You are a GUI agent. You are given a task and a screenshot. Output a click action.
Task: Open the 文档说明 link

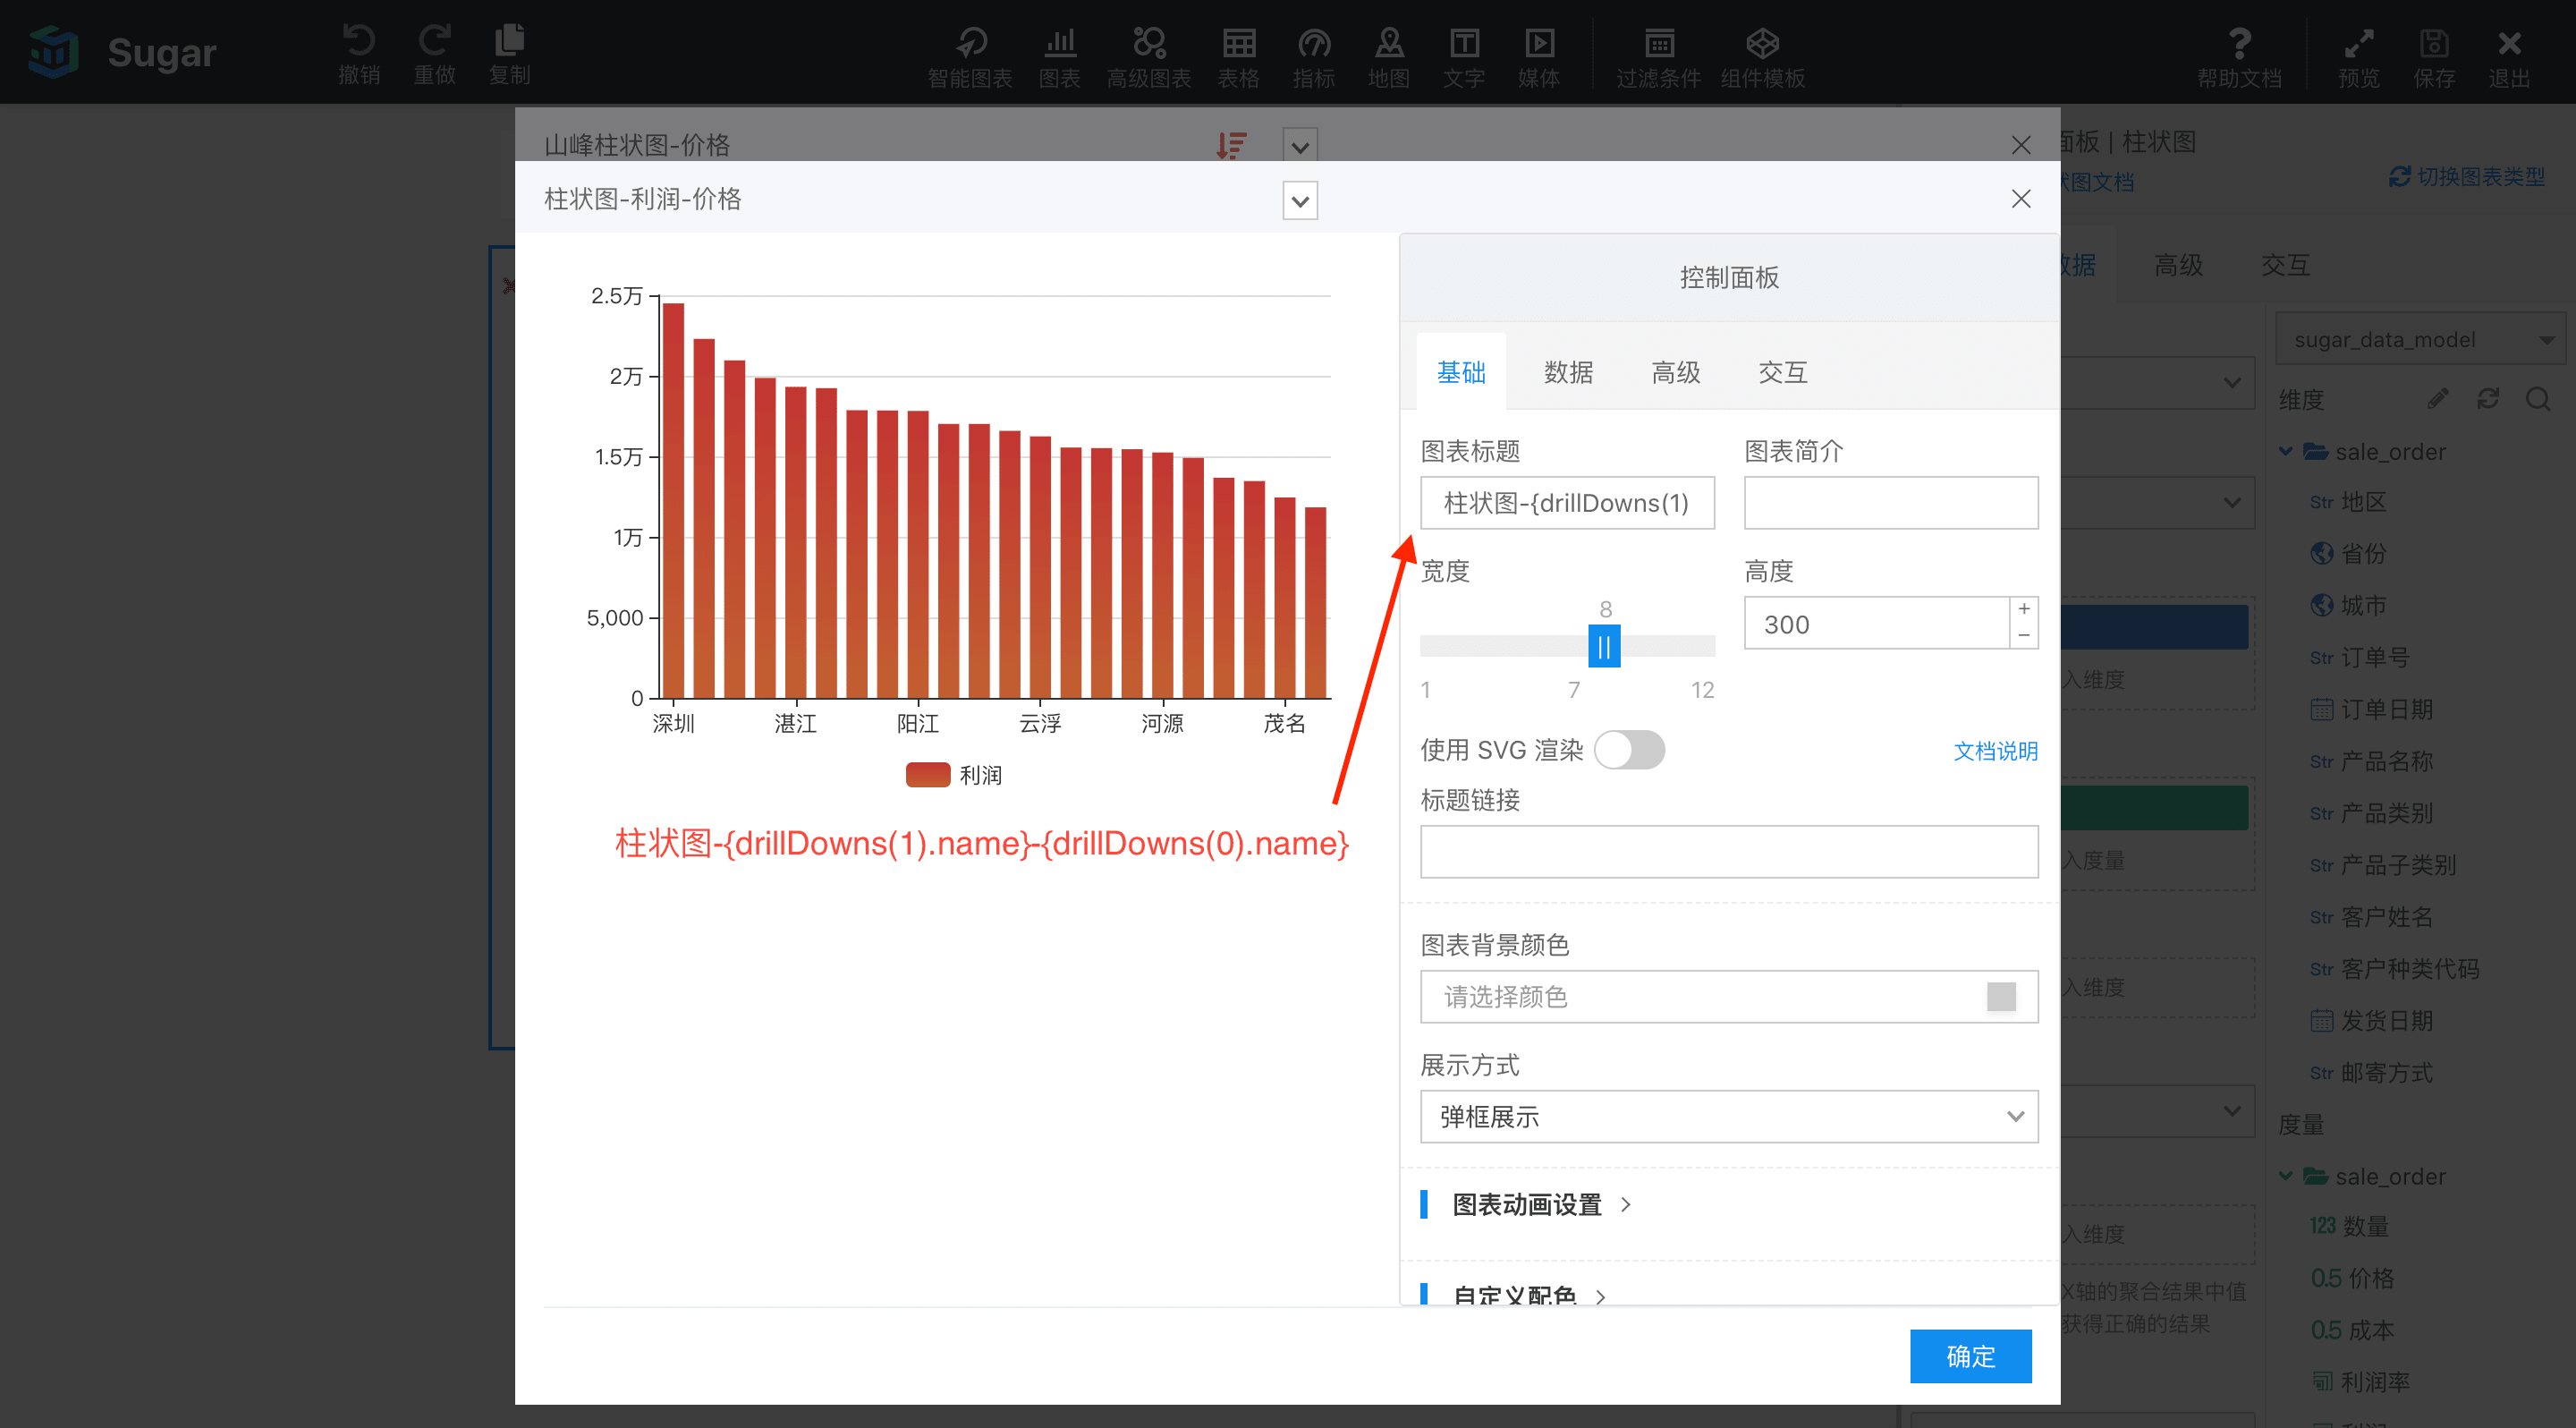(x=1995, y=750)
